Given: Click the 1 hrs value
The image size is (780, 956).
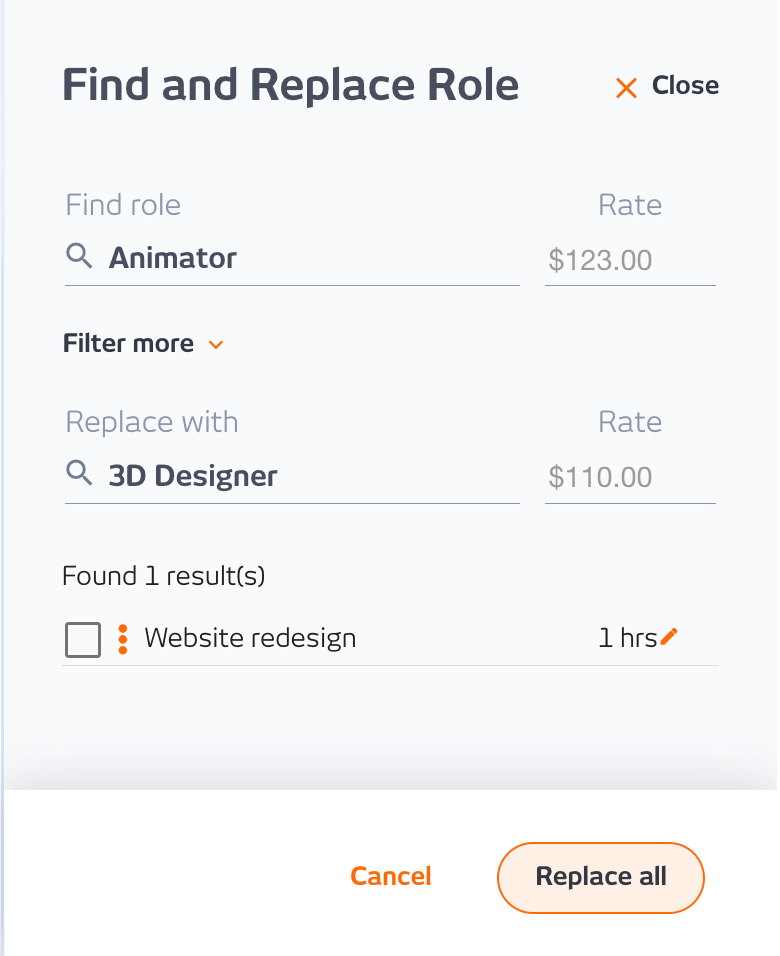Looking at the screenshot, I should pos(628,638).
